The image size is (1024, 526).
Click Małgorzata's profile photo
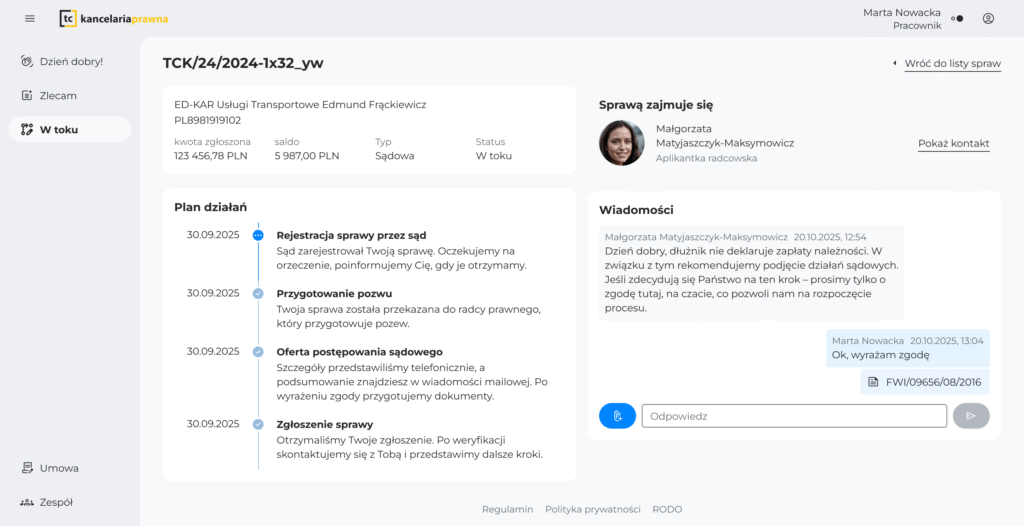tap(621, 143)
